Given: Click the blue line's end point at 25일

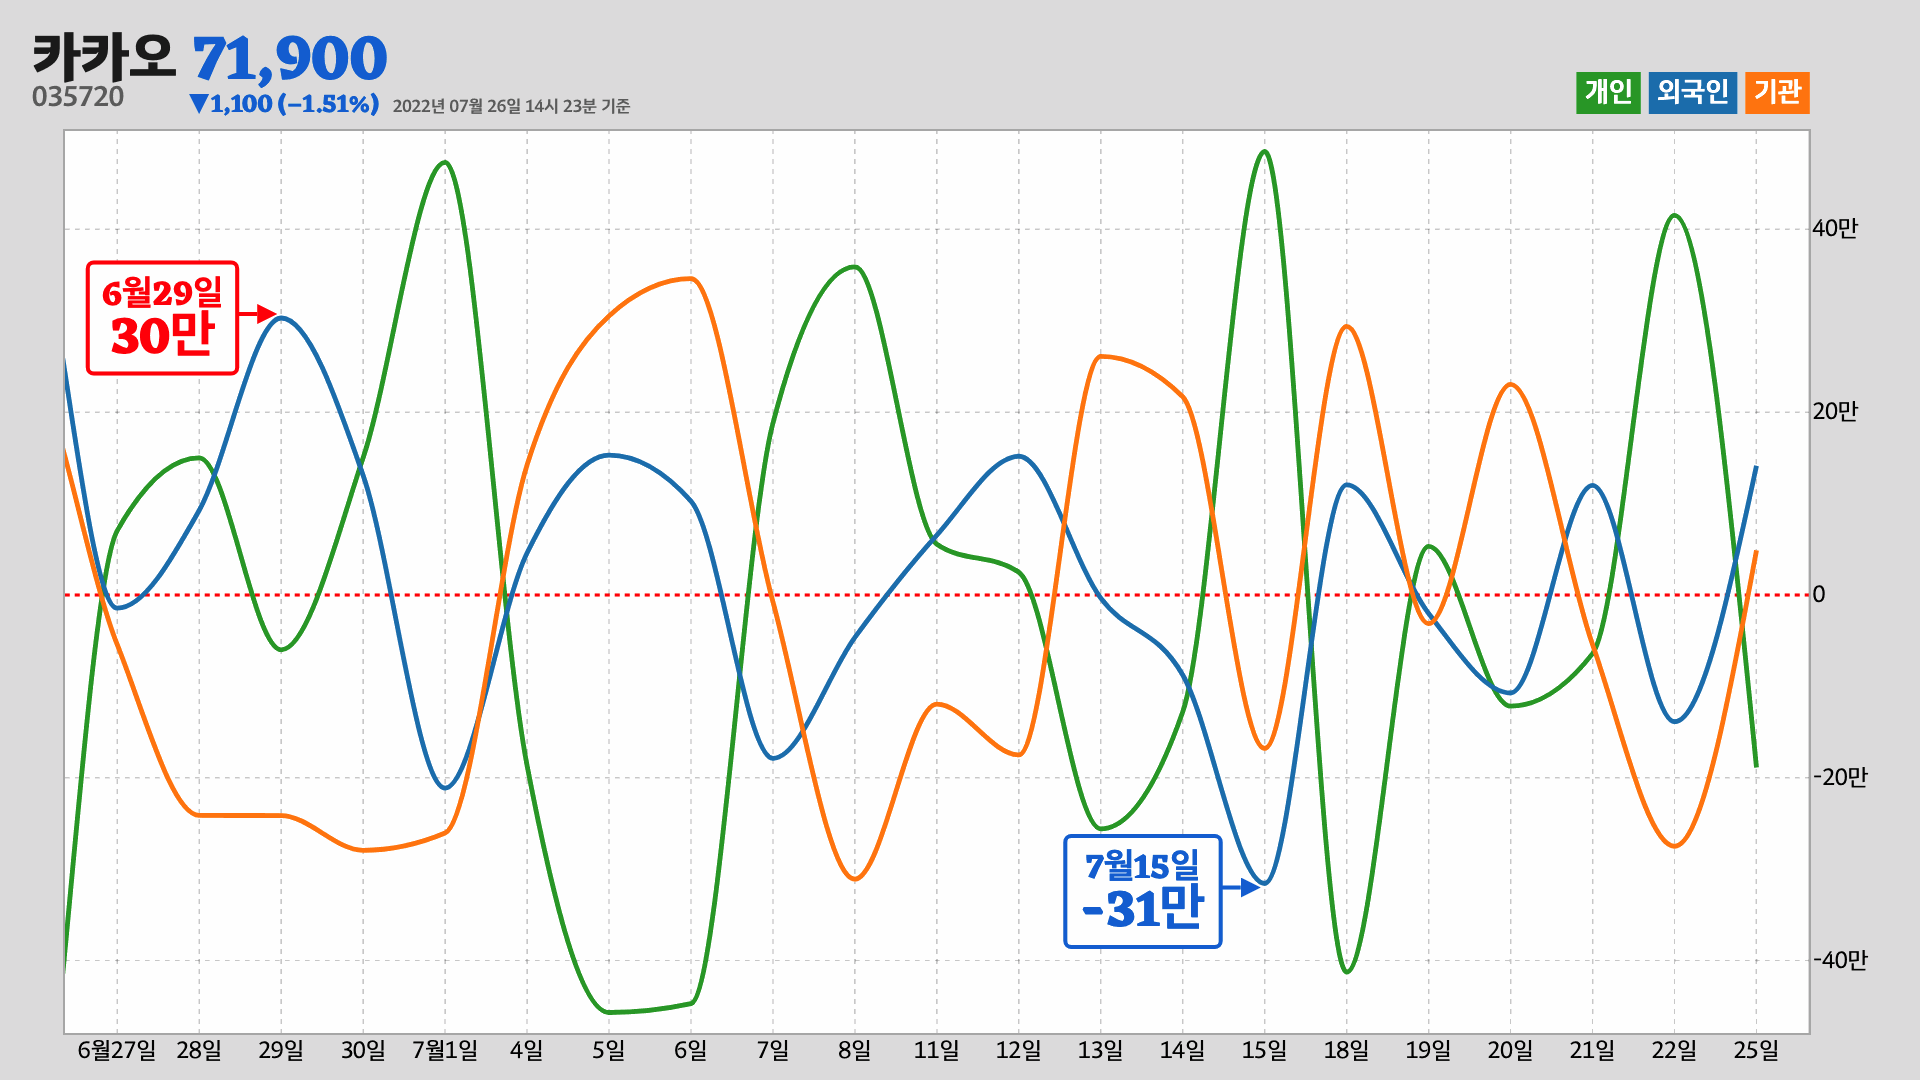Looking at the screenshot, I should coord(1756,468).
